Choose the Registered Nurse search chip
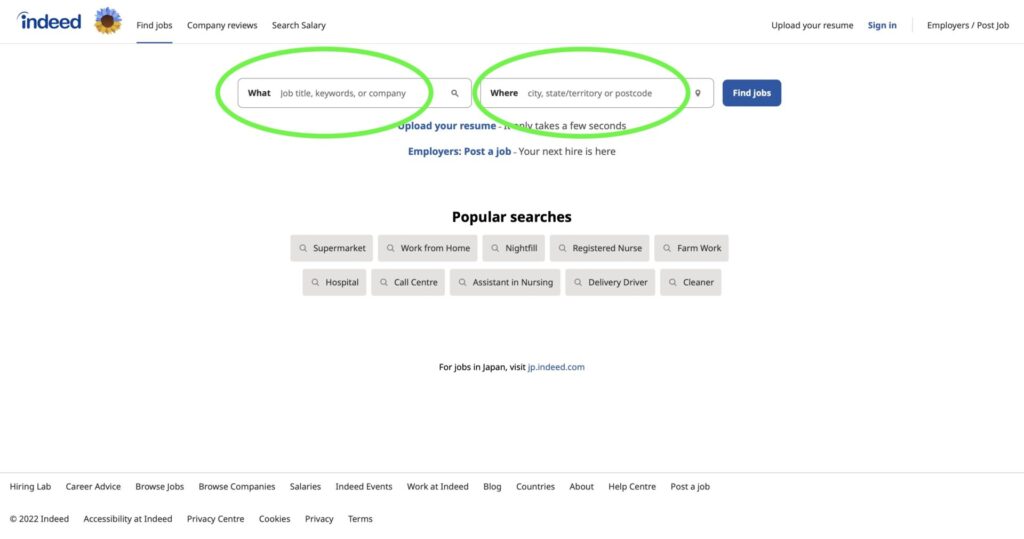Screen dimensions: 1024x539 (x=600, y=248)
